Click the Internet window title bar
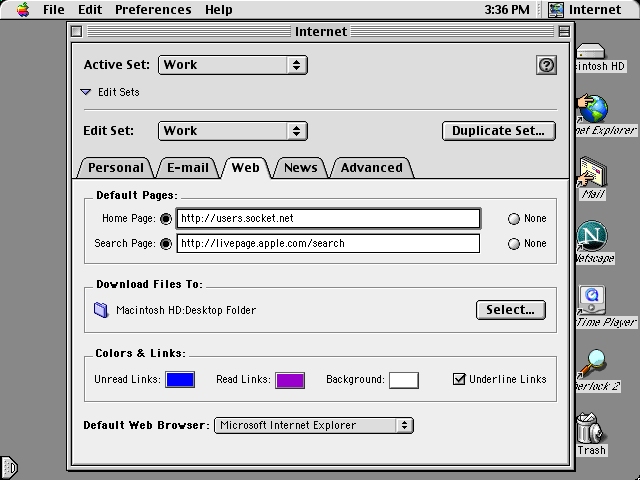Viewport: 640px width, 480px height. 320,31
